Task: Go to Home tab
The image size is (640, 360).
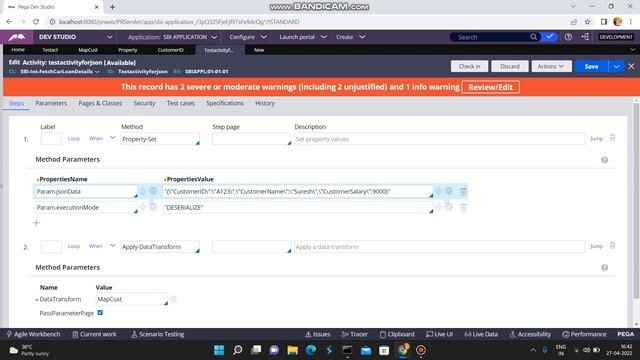Action: (18, 50)
